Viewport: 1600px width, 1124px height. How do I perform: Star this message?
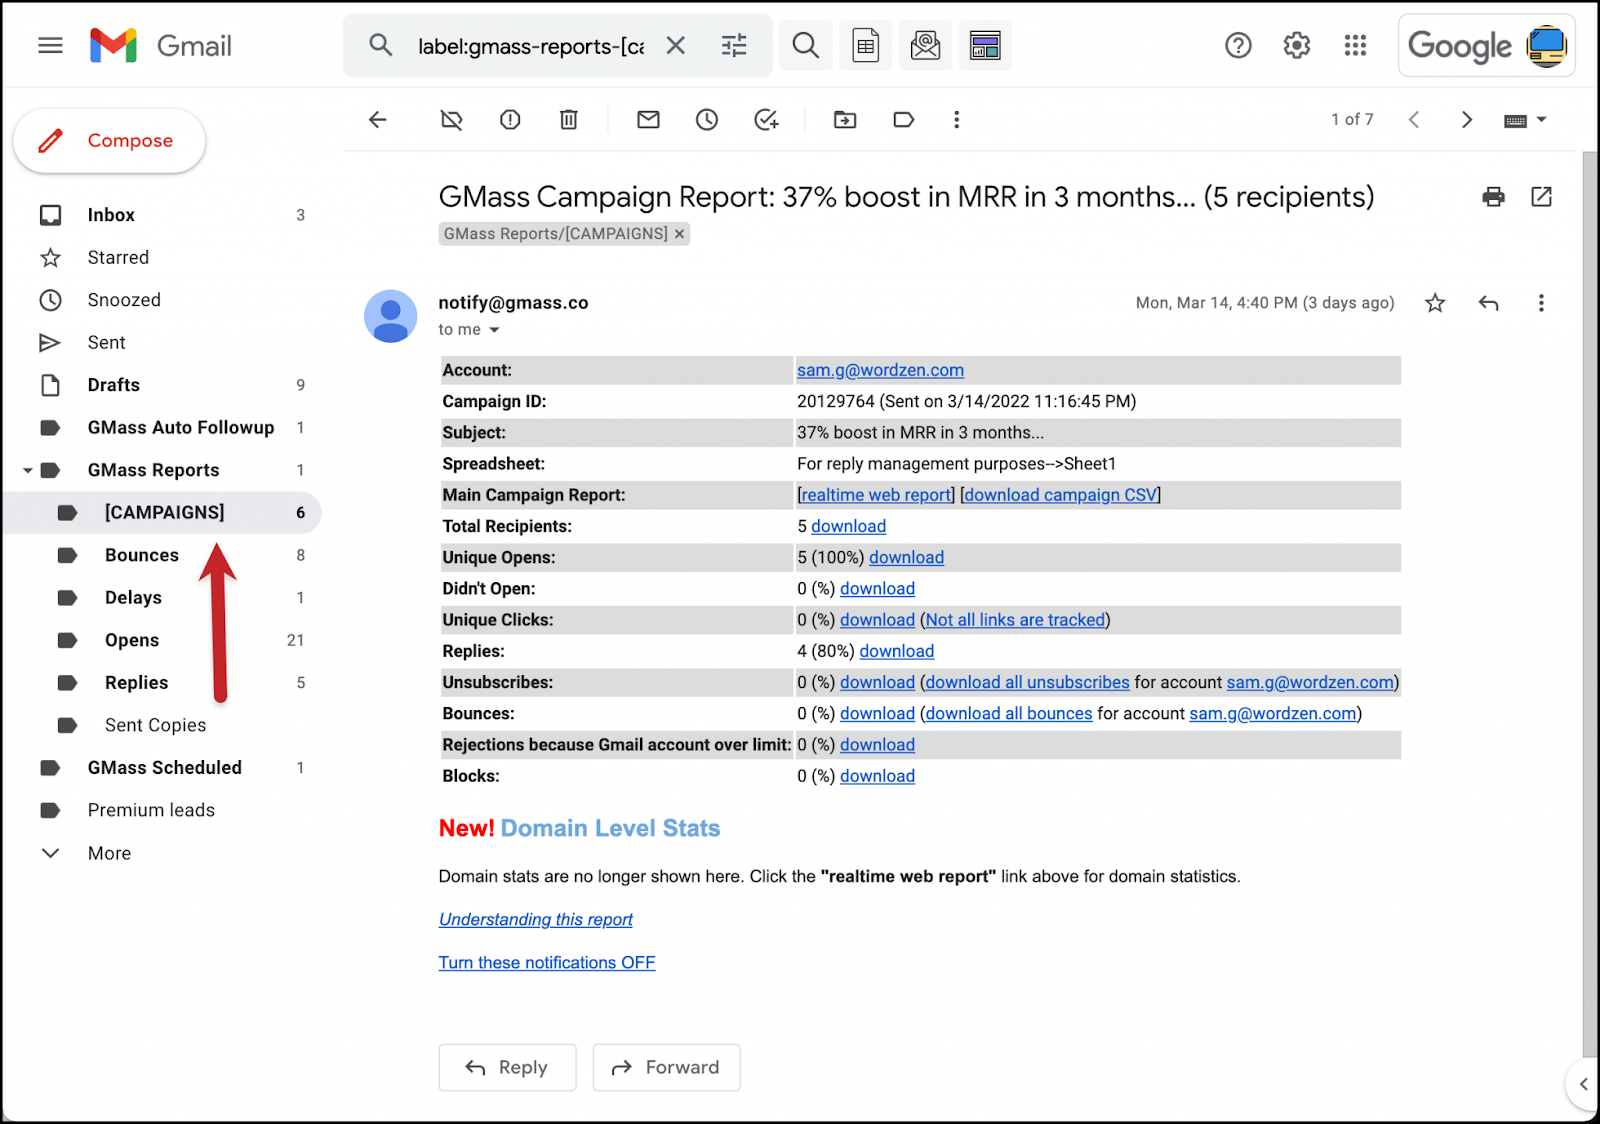pos(1435,303)
